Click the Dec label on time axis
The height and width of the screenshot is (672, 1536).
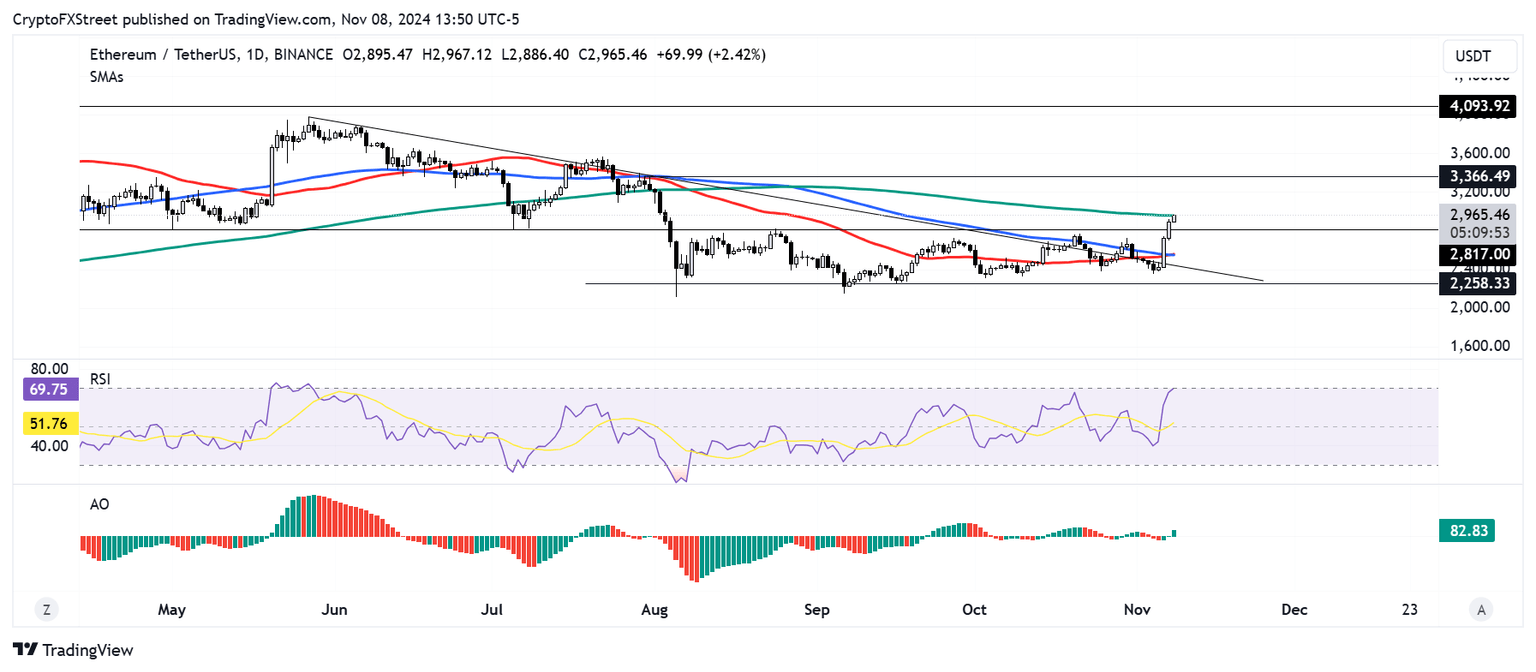[1294, 609]
